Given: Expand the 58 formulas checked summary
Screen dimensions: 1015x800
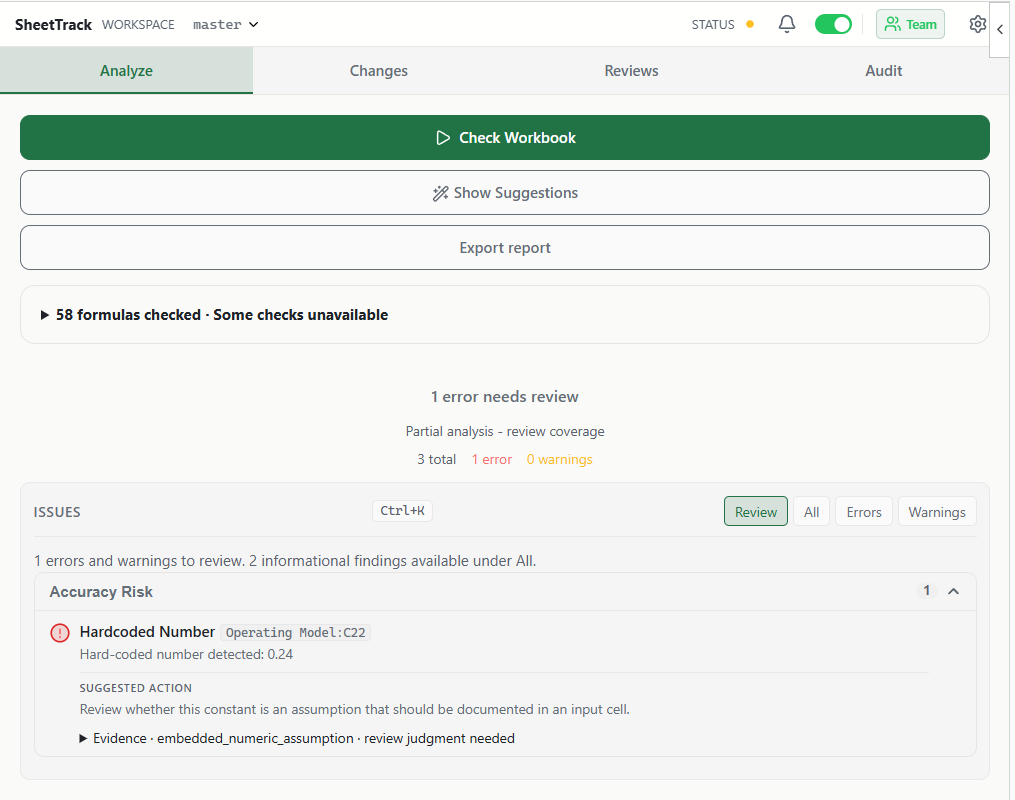Looking at the screenshot, I should point(505,315).
